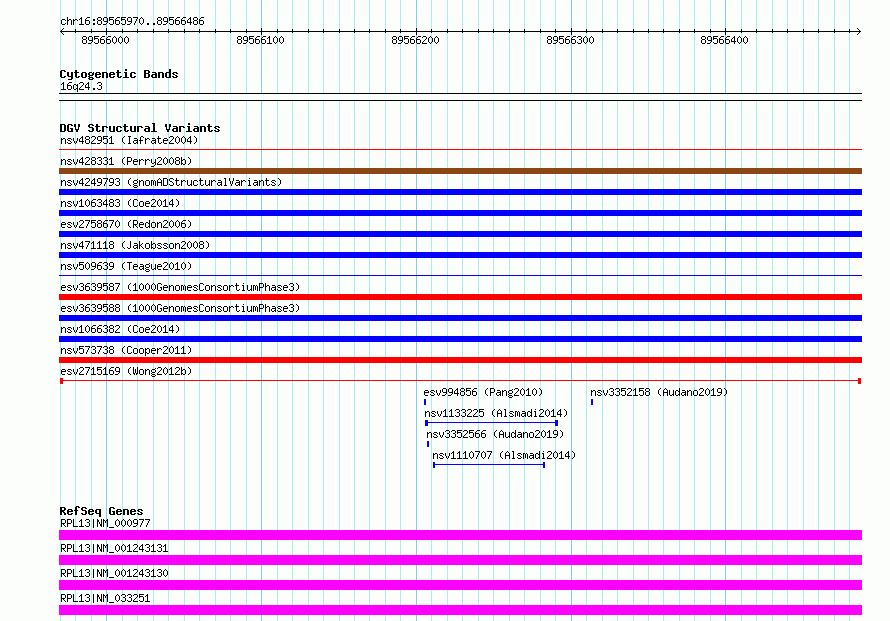Image resolution: width=890 pixels, height=621 pixels.
Task: Click the 89566300 ruler position
Action: coord(570,40)
